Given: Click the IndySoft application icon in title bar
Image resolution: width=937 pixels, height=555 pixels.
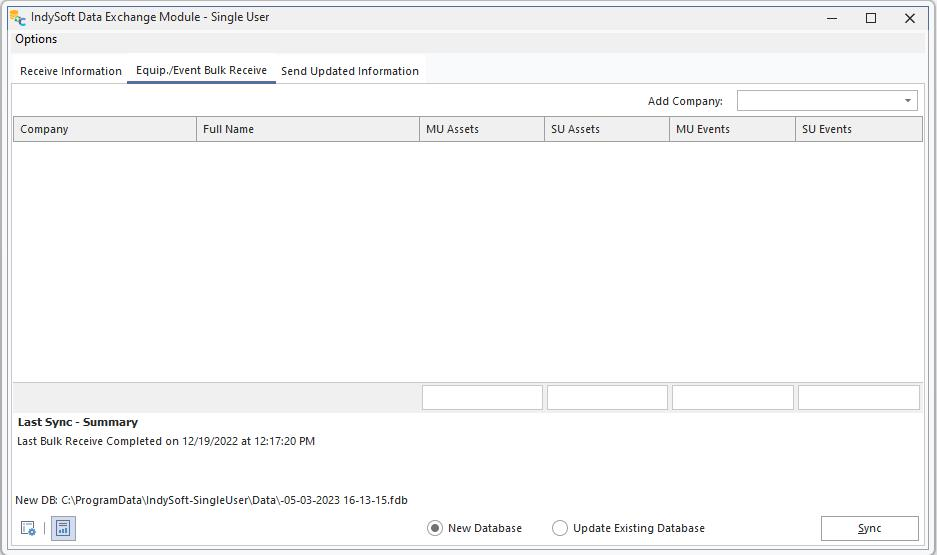Looking at the screenshot, I should point(18,18).
